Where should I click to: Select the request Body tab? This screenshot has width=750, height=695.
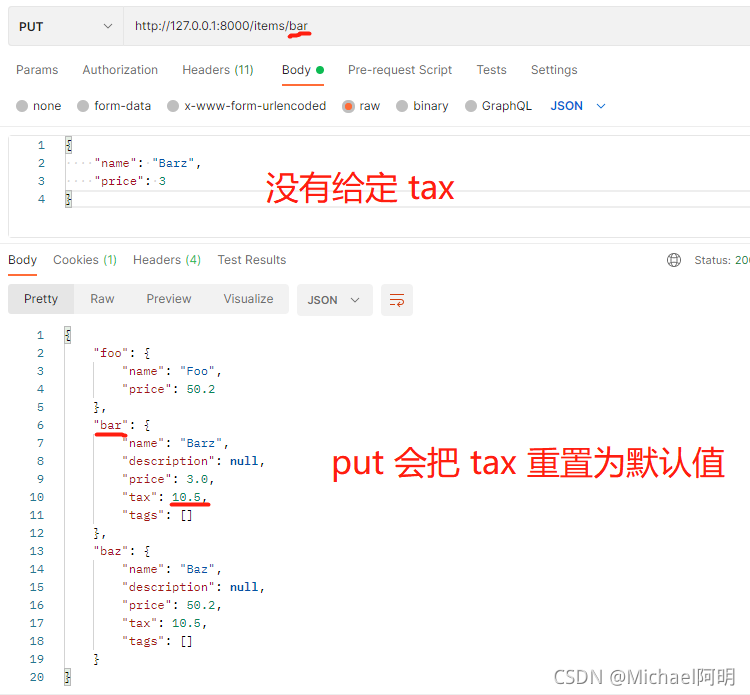point(303,70)
